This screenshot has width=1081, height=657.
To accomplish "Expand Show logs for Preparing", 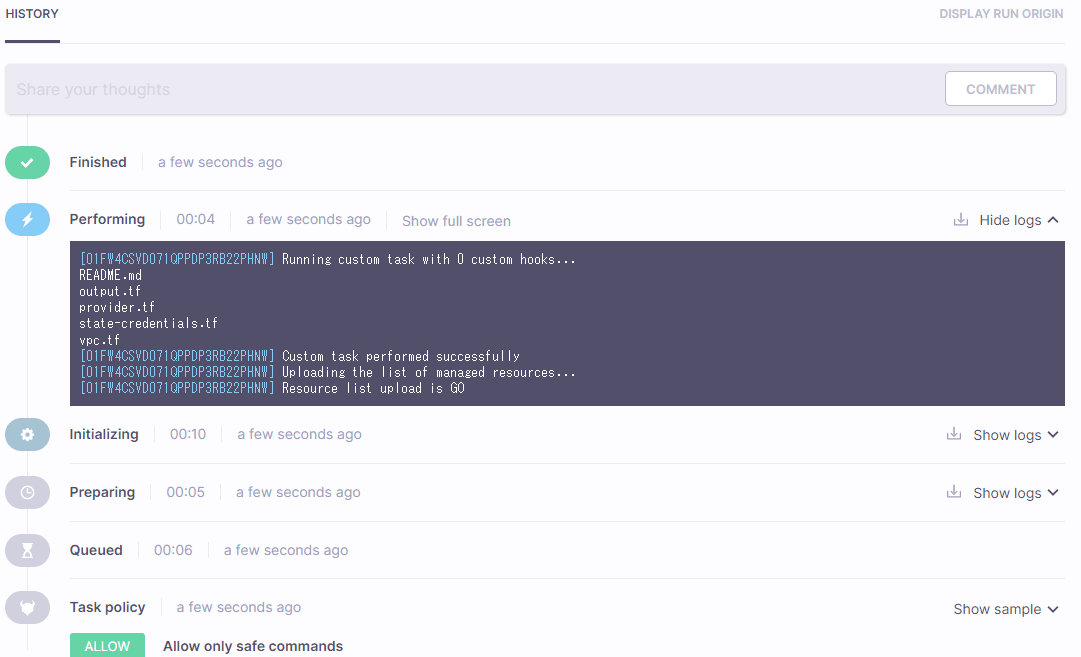I will point(1016,493).
